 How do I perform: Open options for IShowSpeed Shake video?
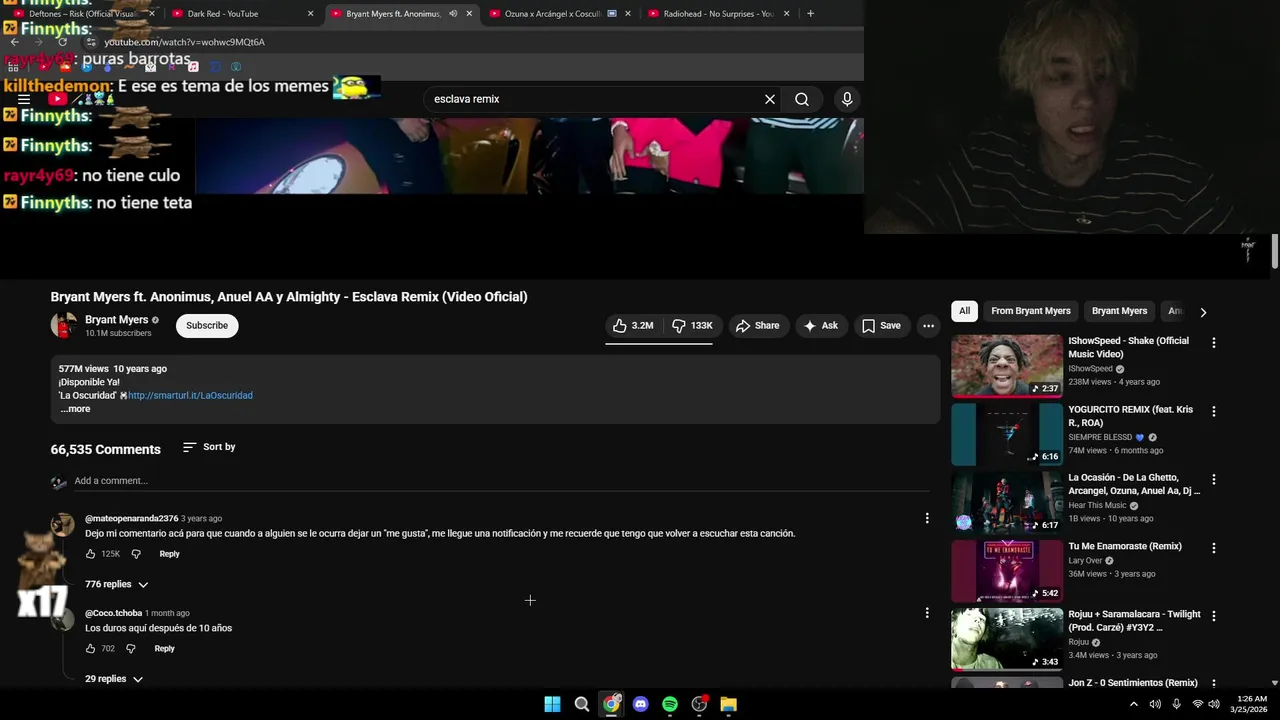click(1214, 343)
